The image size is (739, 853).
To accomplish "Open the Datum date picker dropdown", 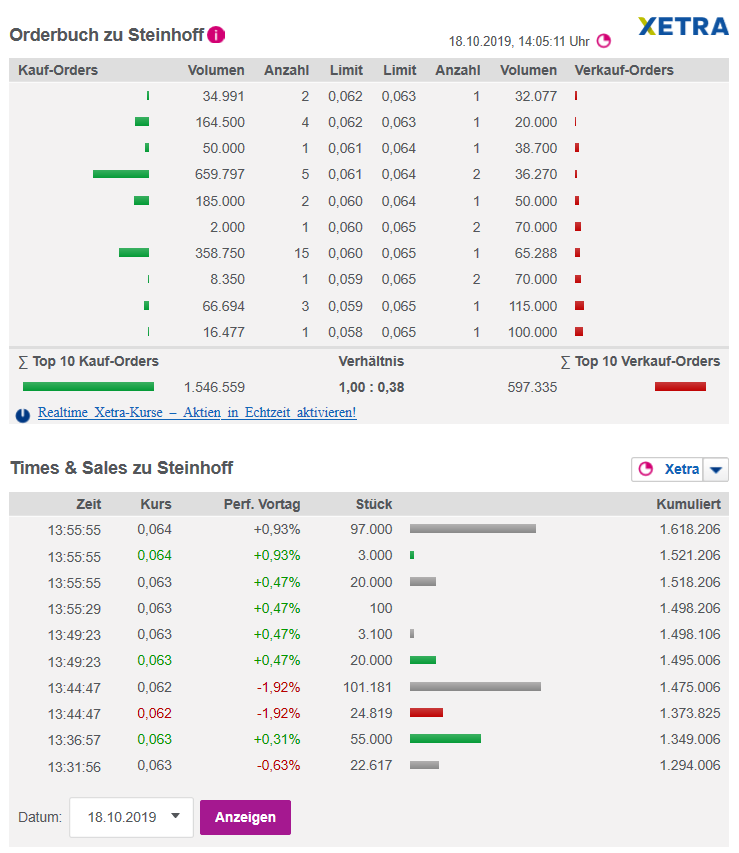I will (x=131, y=817).
